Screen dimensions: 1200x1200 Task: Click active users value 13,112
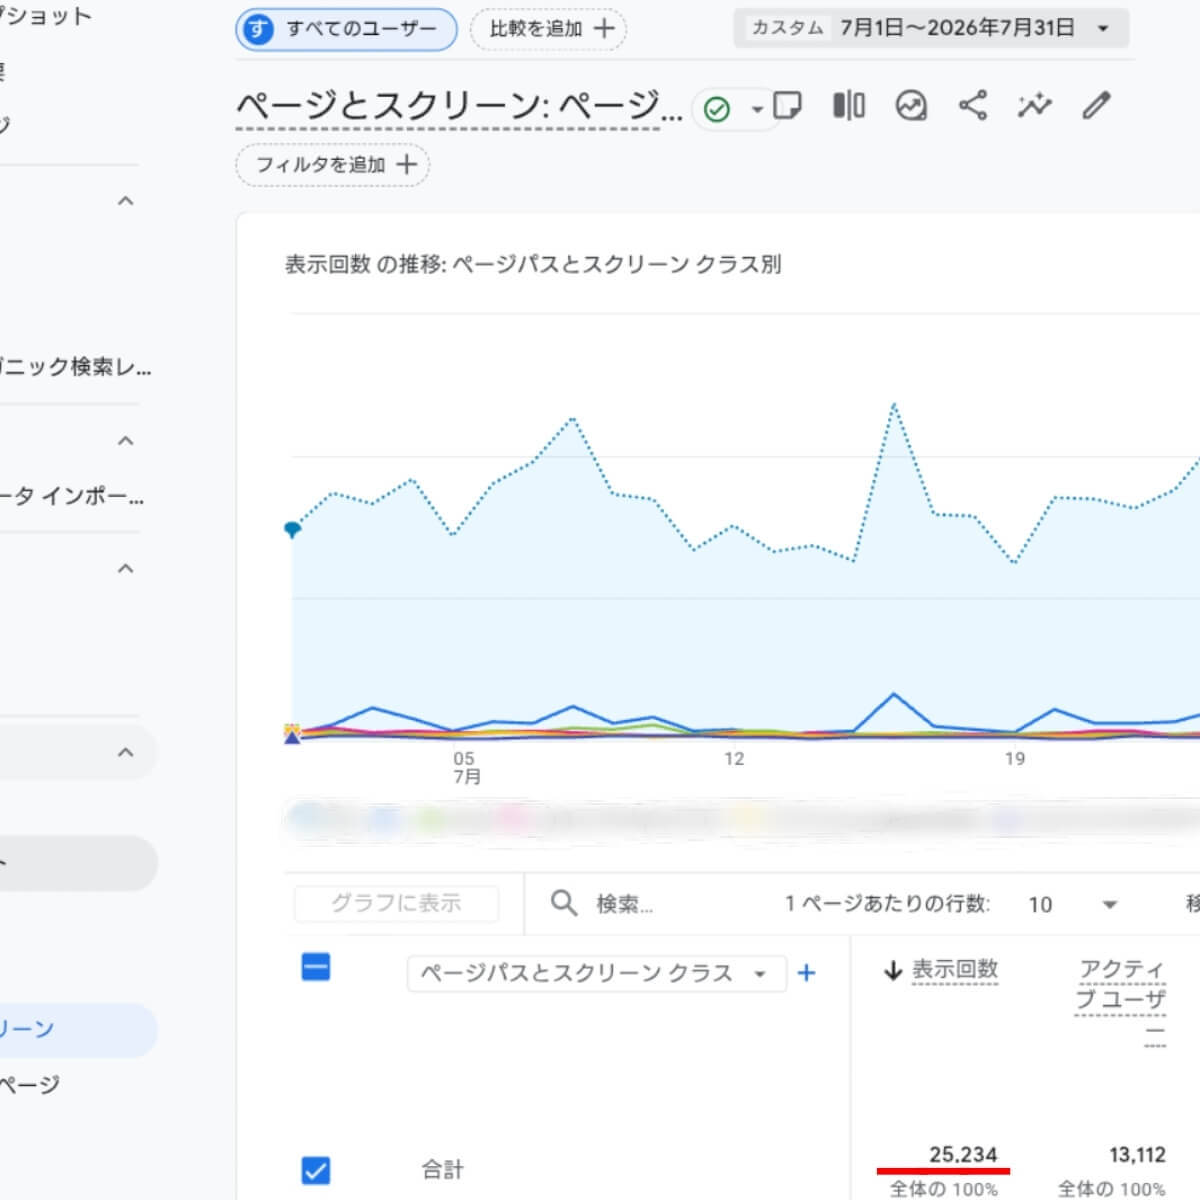click(x=1137, y=1155)
